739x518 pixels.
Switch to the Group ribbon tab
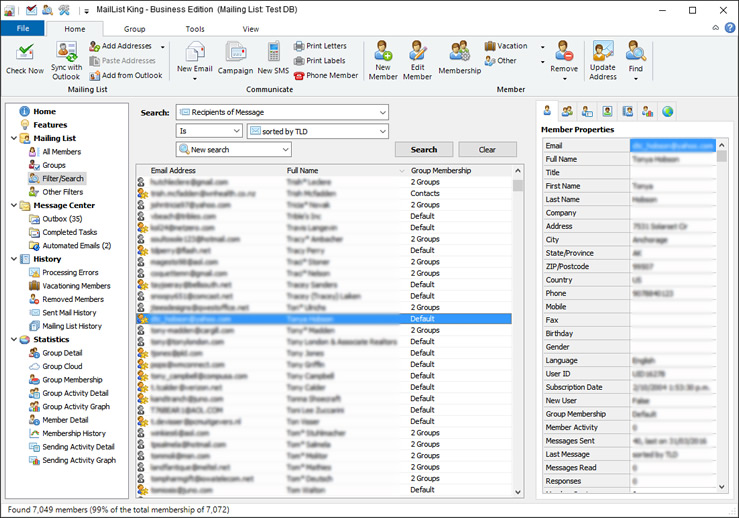tap(134, 29)
